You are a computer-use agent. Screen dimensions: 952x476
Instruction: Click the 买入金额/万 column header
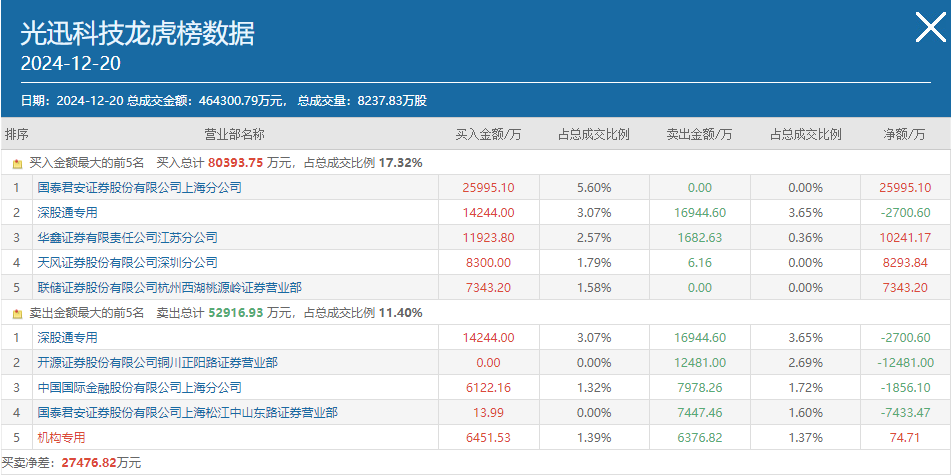[488, 135]
